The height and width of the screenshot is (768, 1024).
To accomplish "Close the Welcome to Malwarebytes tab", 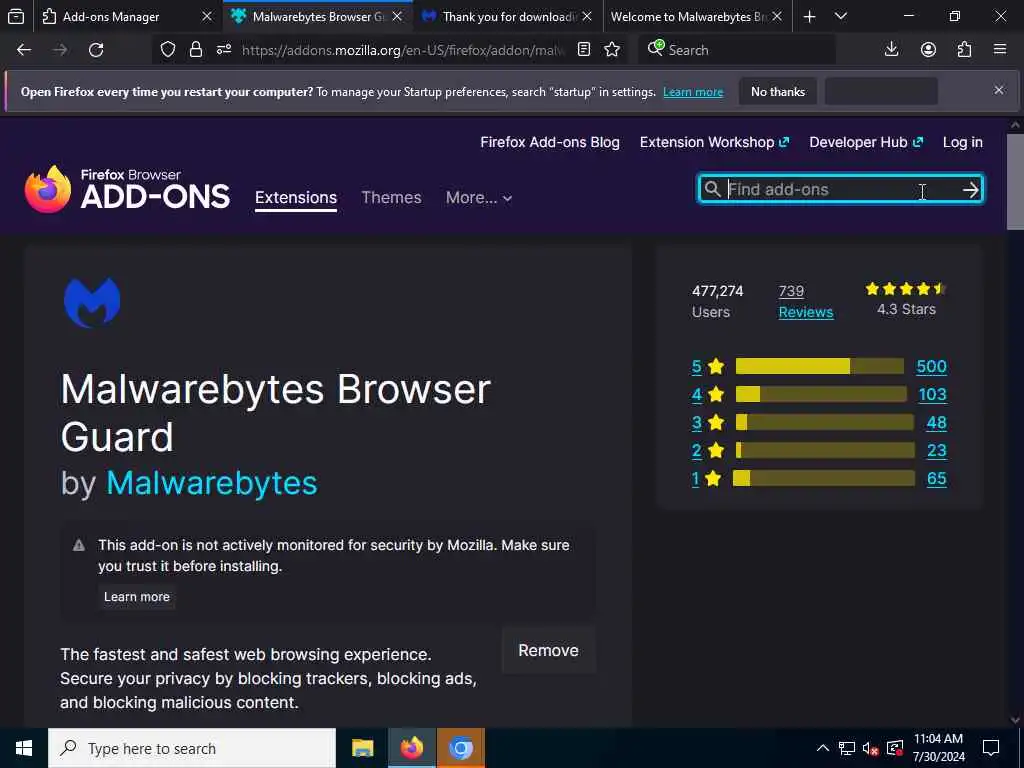I will point(776,16).
